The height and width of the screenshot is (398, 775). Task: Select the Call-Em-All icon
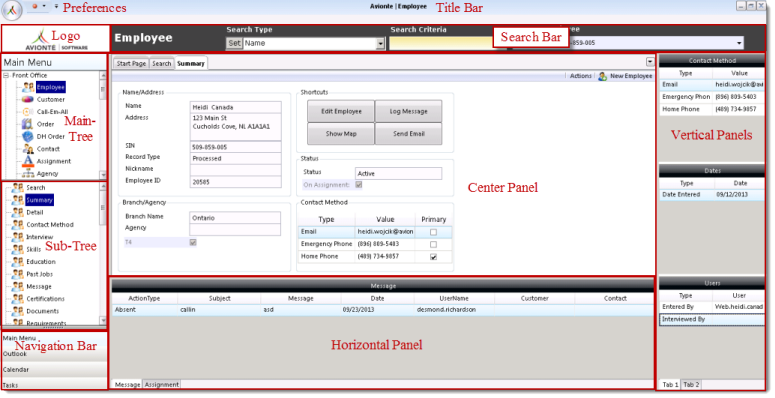click(28, 112)
